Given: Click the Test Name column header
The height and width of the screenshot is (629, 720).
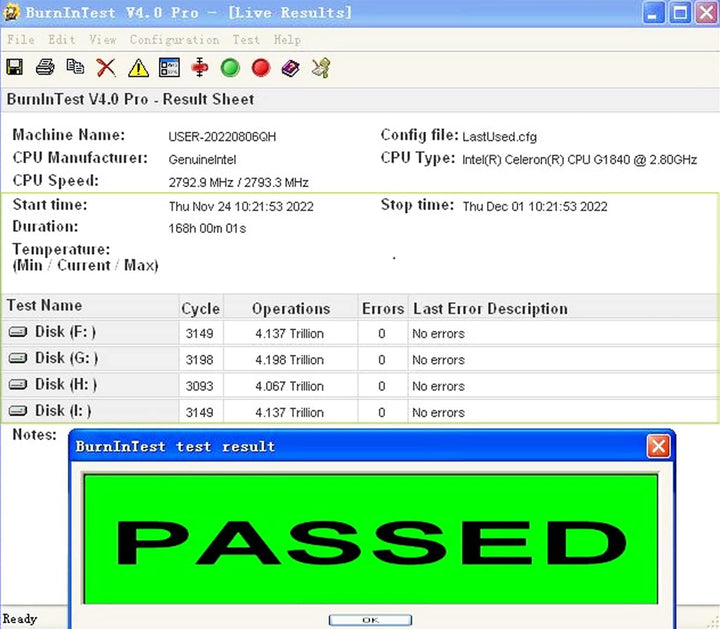Looking at the screenshot, I should (90, 306).
